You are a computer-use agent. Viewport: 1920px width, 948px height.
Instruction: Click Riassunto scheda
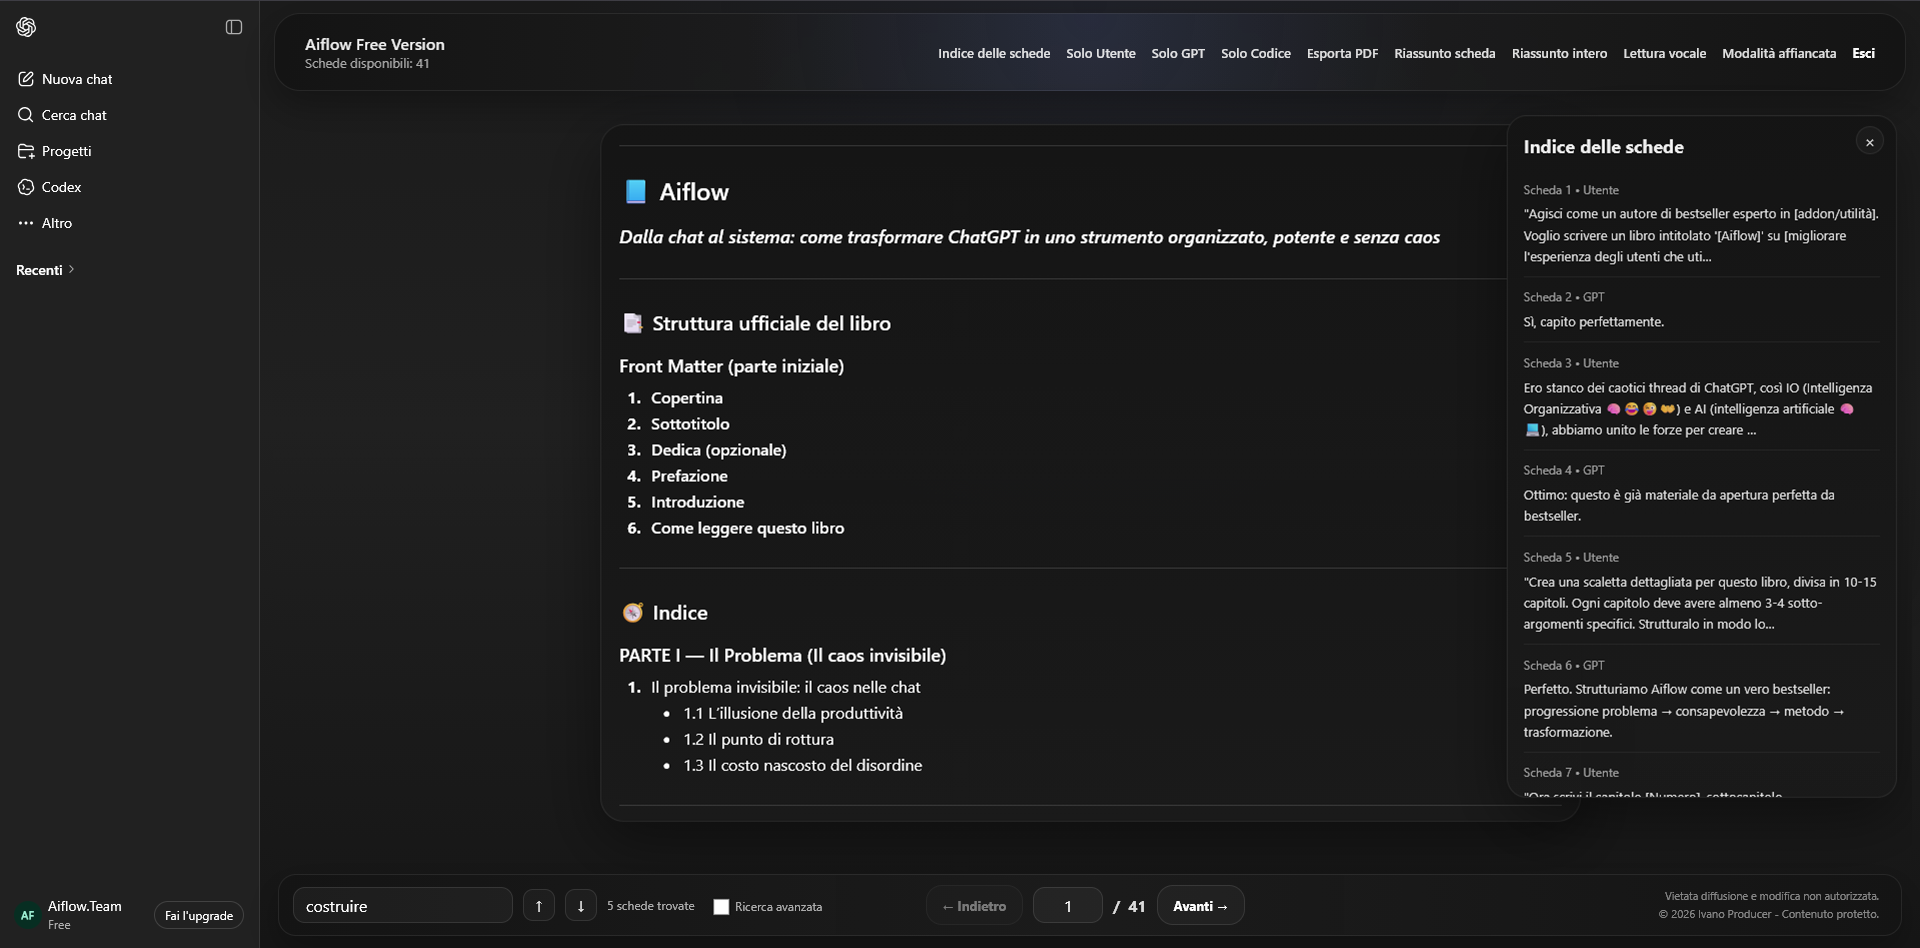(x=1445, y=53)
